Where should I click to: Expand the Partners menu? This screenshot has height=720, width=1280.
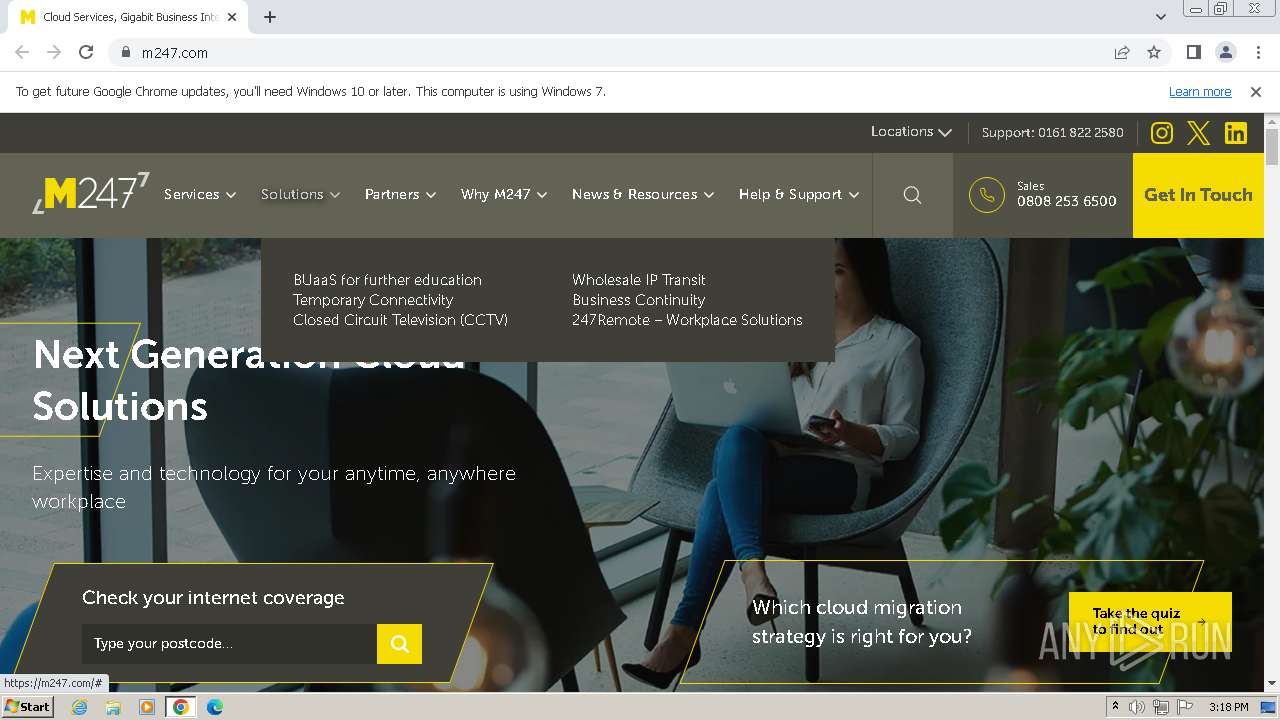click(400, 194)
